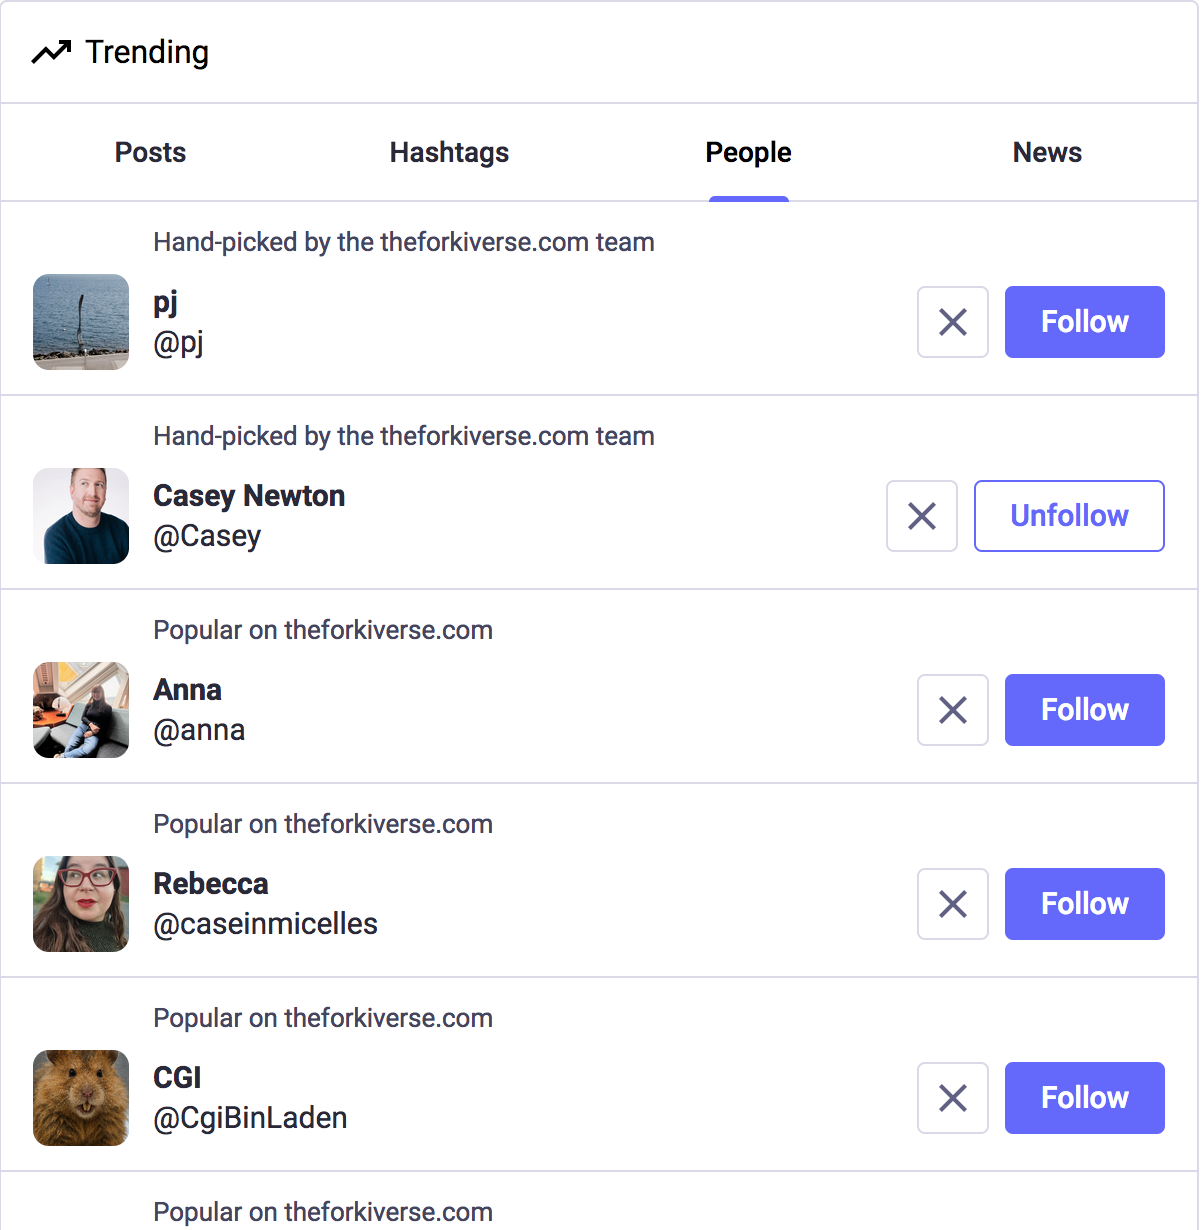Click Anna's avatar thumbnail
This screenshot has height=1230, width=1202.
[x=81, y=710]
